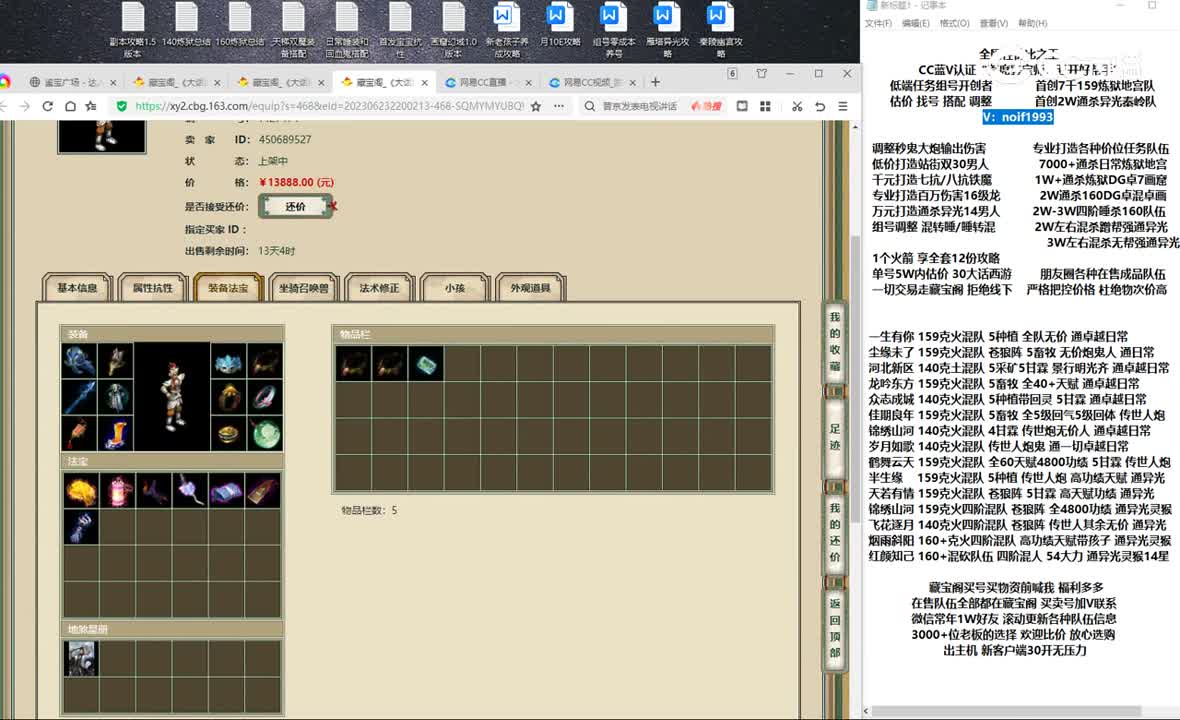The width and height of the screenshot is (1180, 720).
Task: Select the blue mask headgear equipment icon
Action: coord(228,362)
